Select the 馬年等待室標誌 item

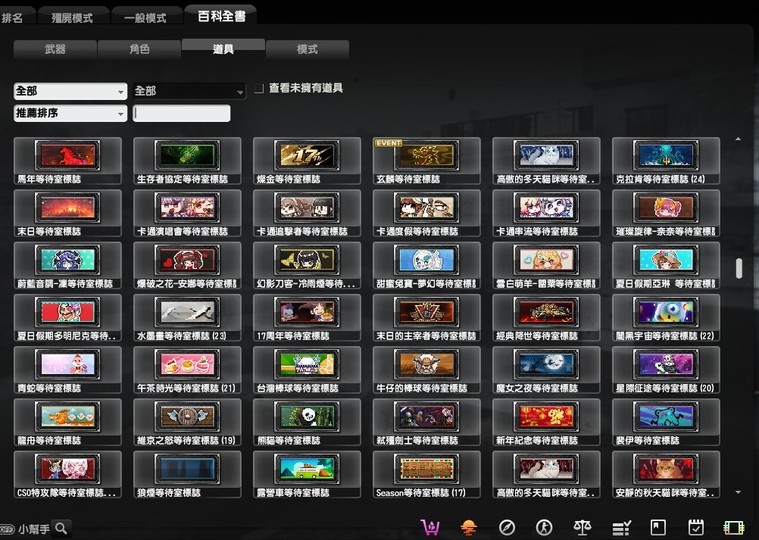pos(67,161)
